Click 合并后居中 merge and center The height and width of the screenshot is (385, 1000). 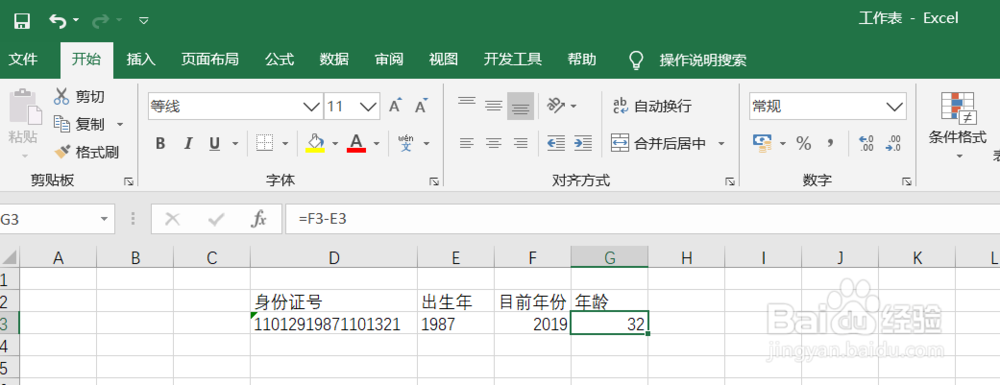[x=659, y=143]
